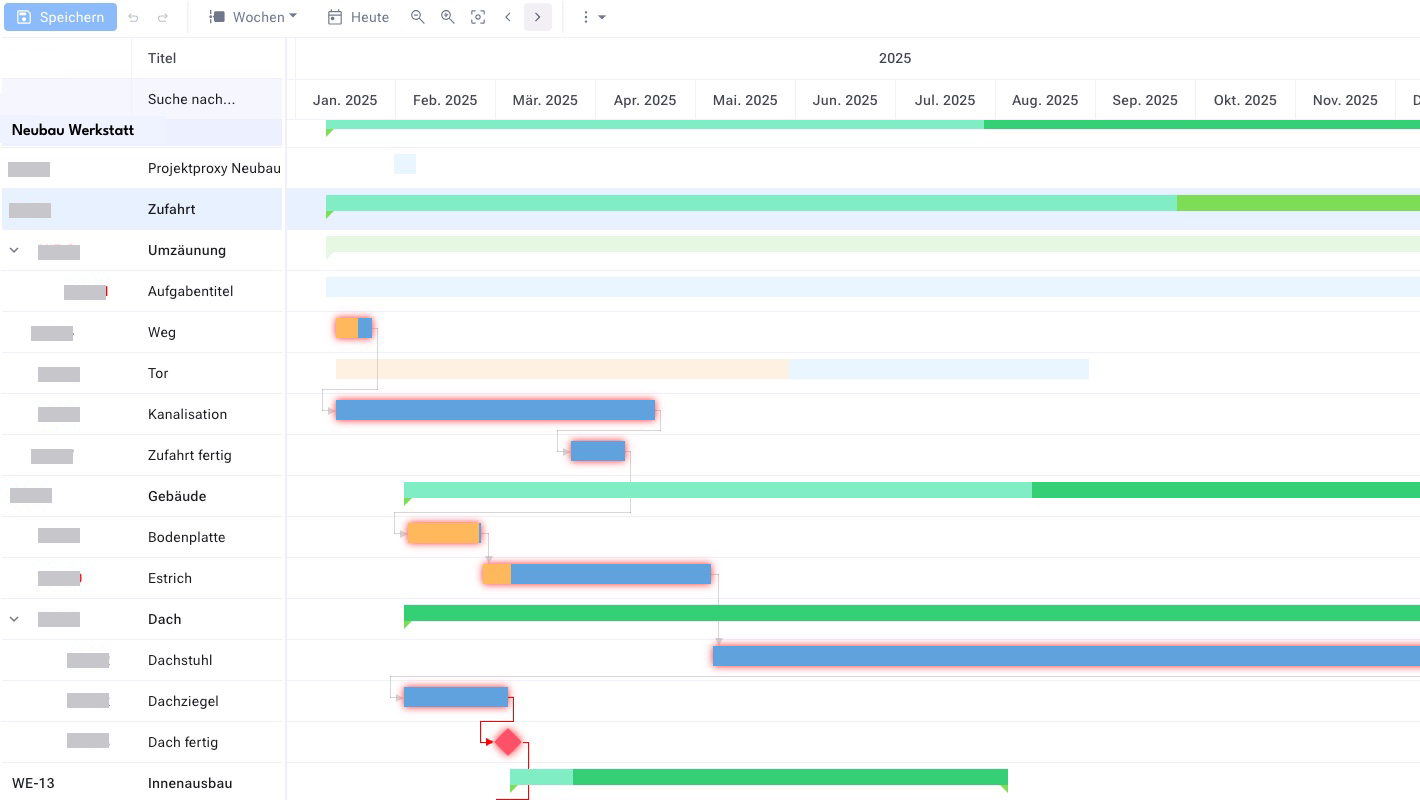Click the left chevron navigation arrow

tap(508, 17)
